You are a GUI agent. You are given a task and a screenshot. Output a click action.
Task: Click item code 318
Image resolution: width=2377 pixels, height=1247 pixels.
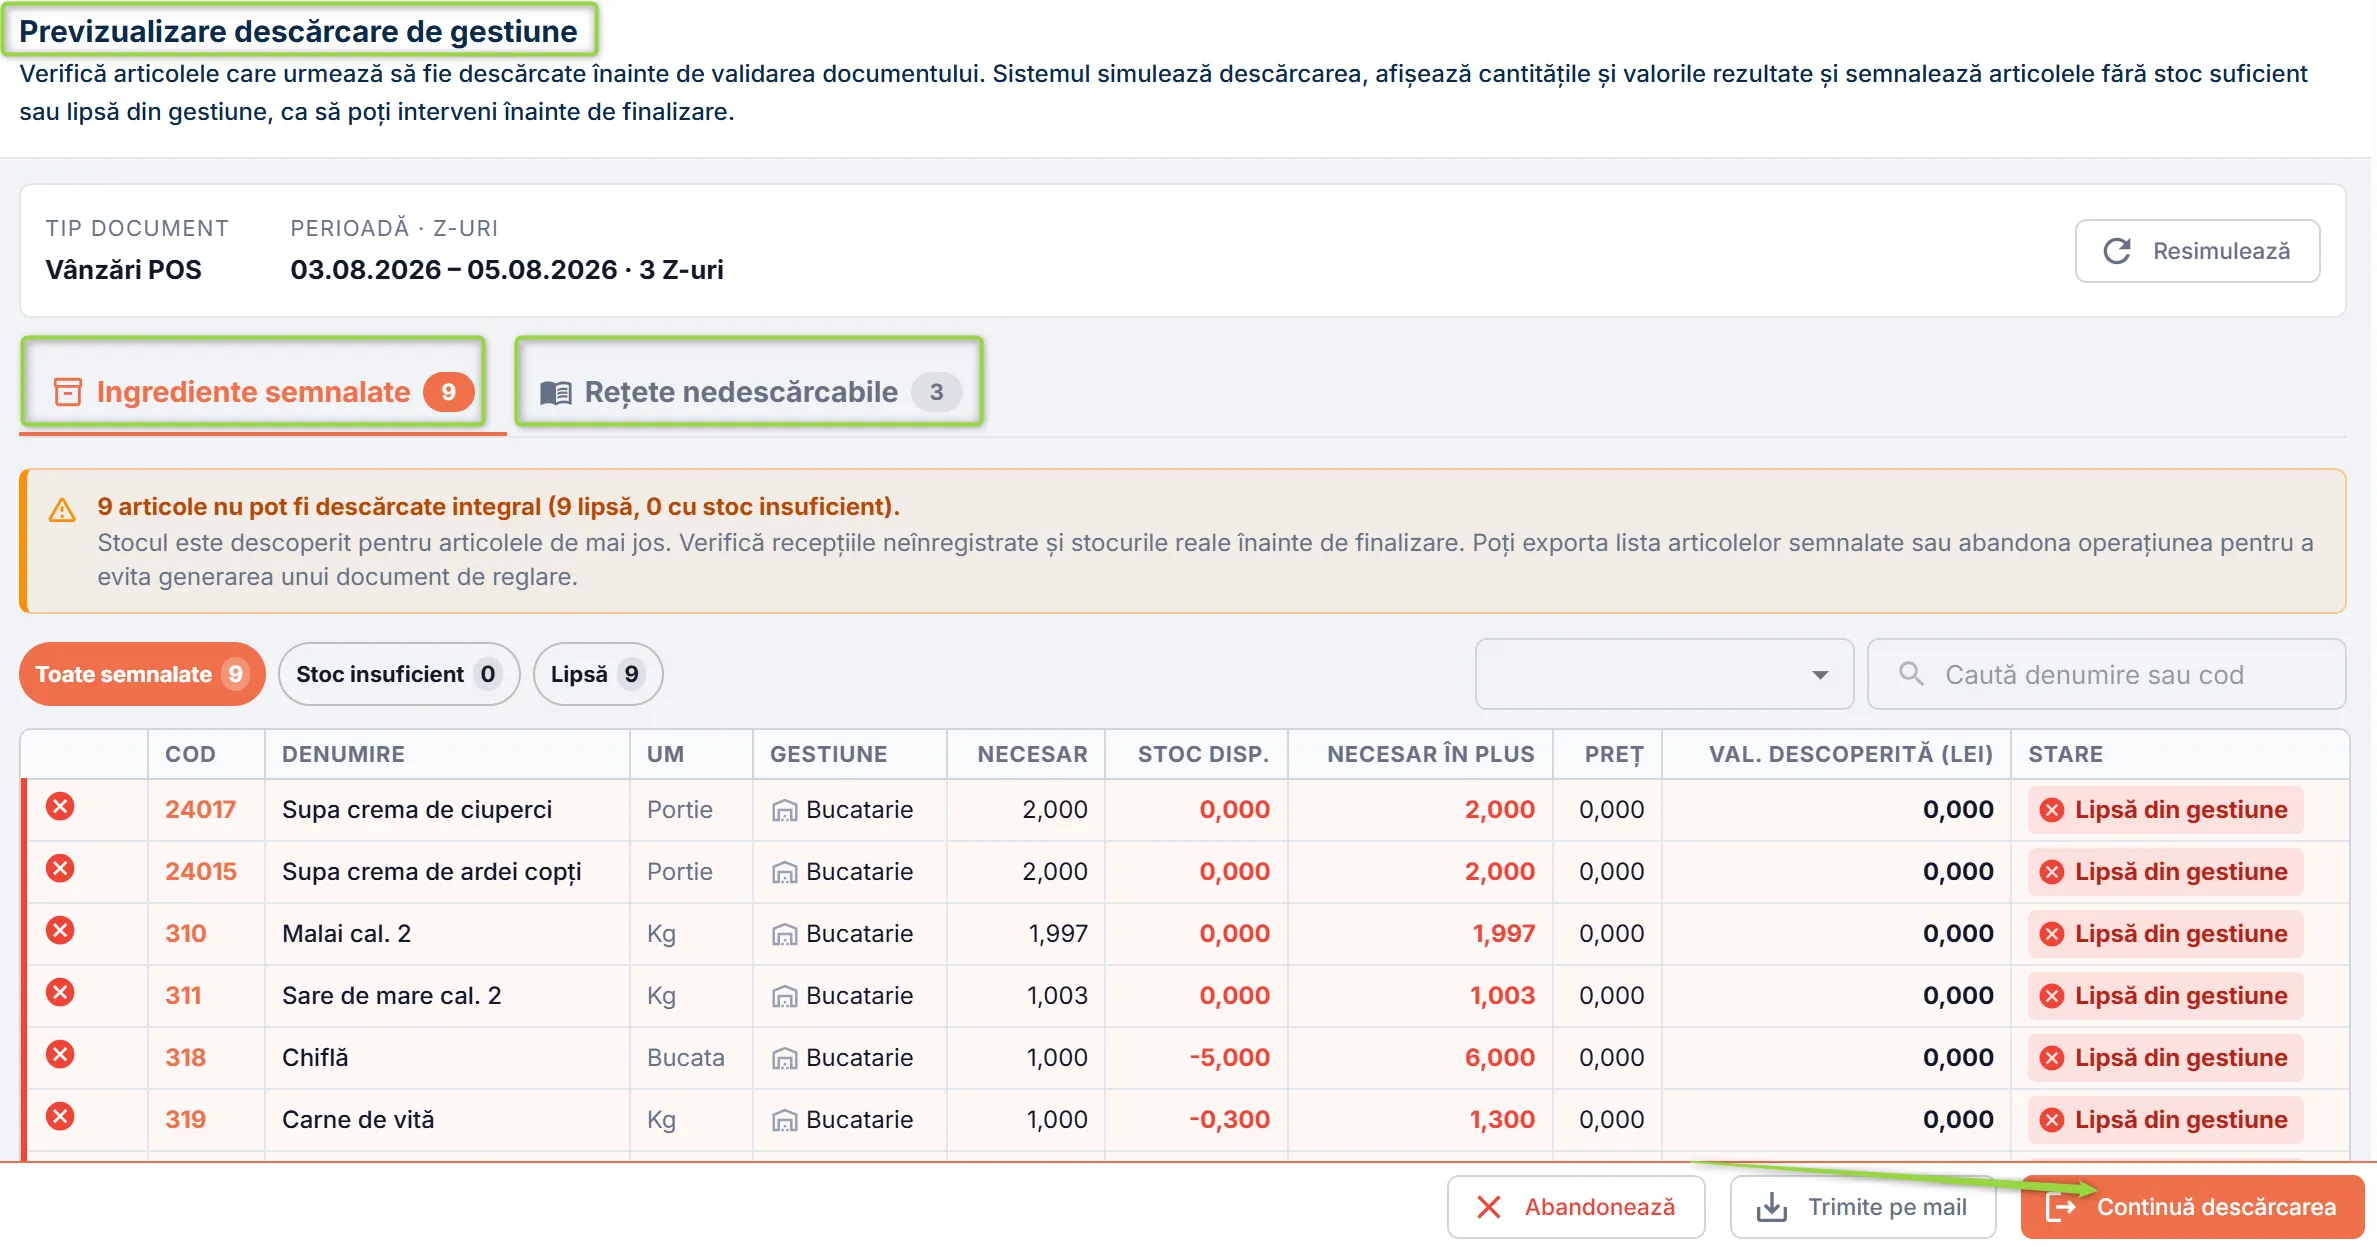point(185,1057)
